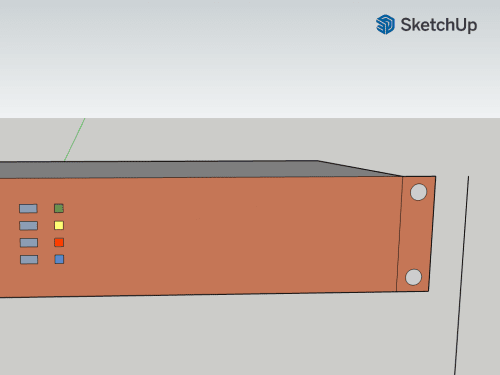Select the green square indicator
Image resolution: width=500 pixels, height=375 pixels.
point(59,208)
